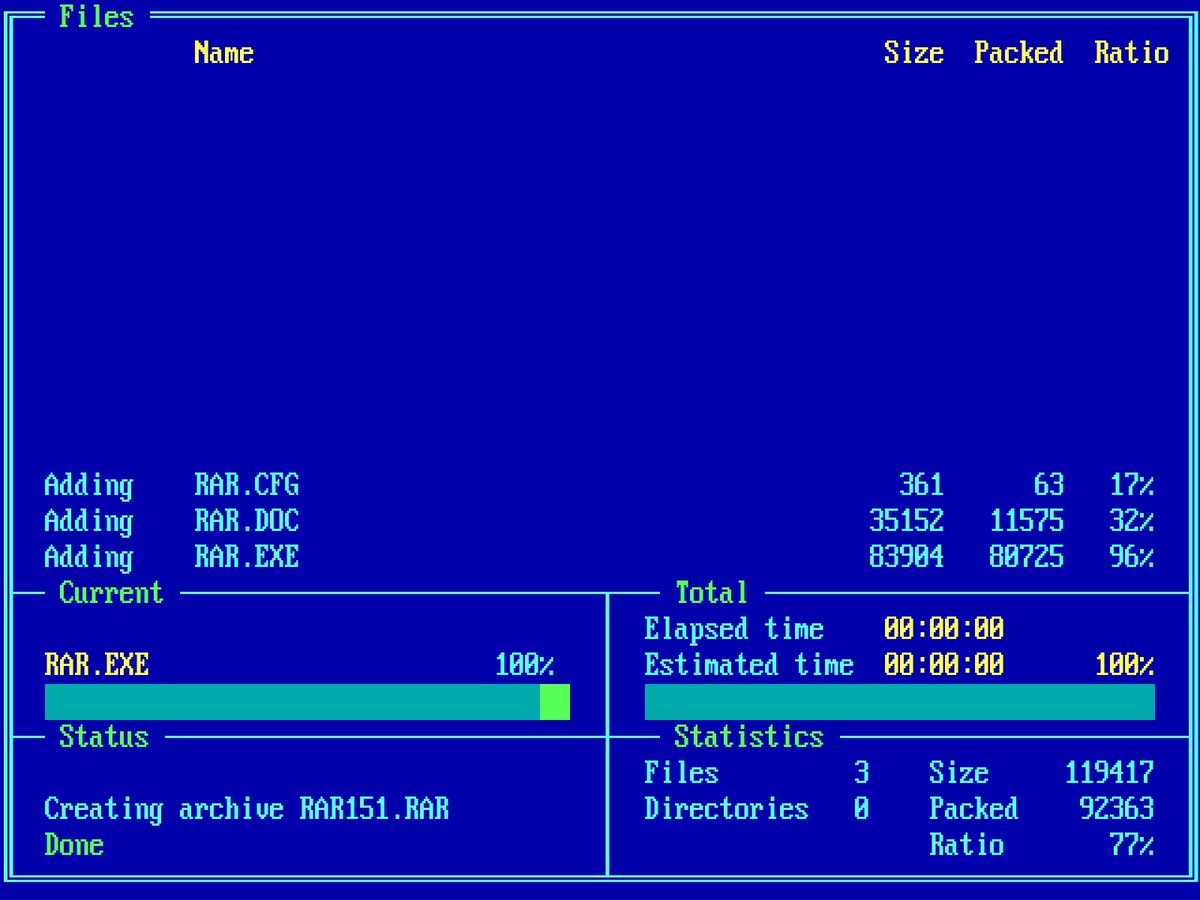Viewport: 1200px width, 900px height.
Task: Click the Creating archive RAR151.RAR message
Action: coord(247,809)
